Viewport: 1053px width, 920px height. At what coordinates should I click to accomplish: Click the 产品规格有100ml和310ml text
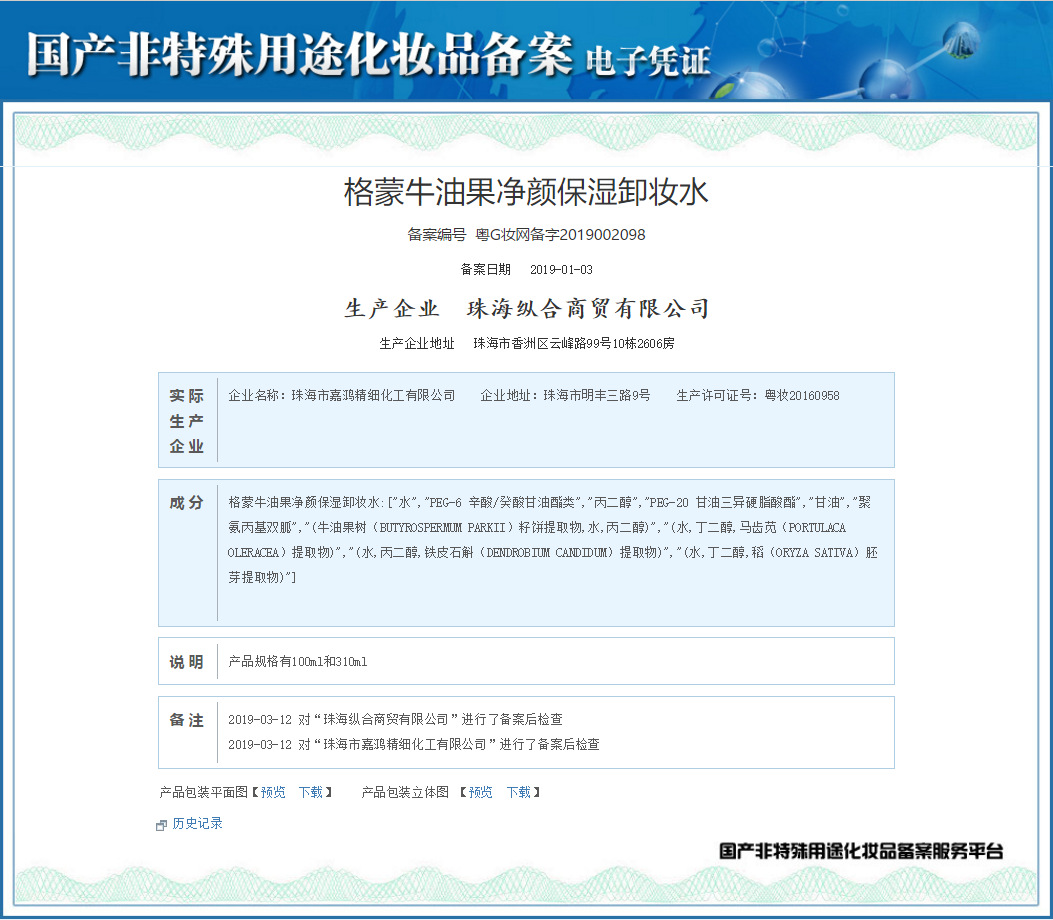tap(298, 662)
